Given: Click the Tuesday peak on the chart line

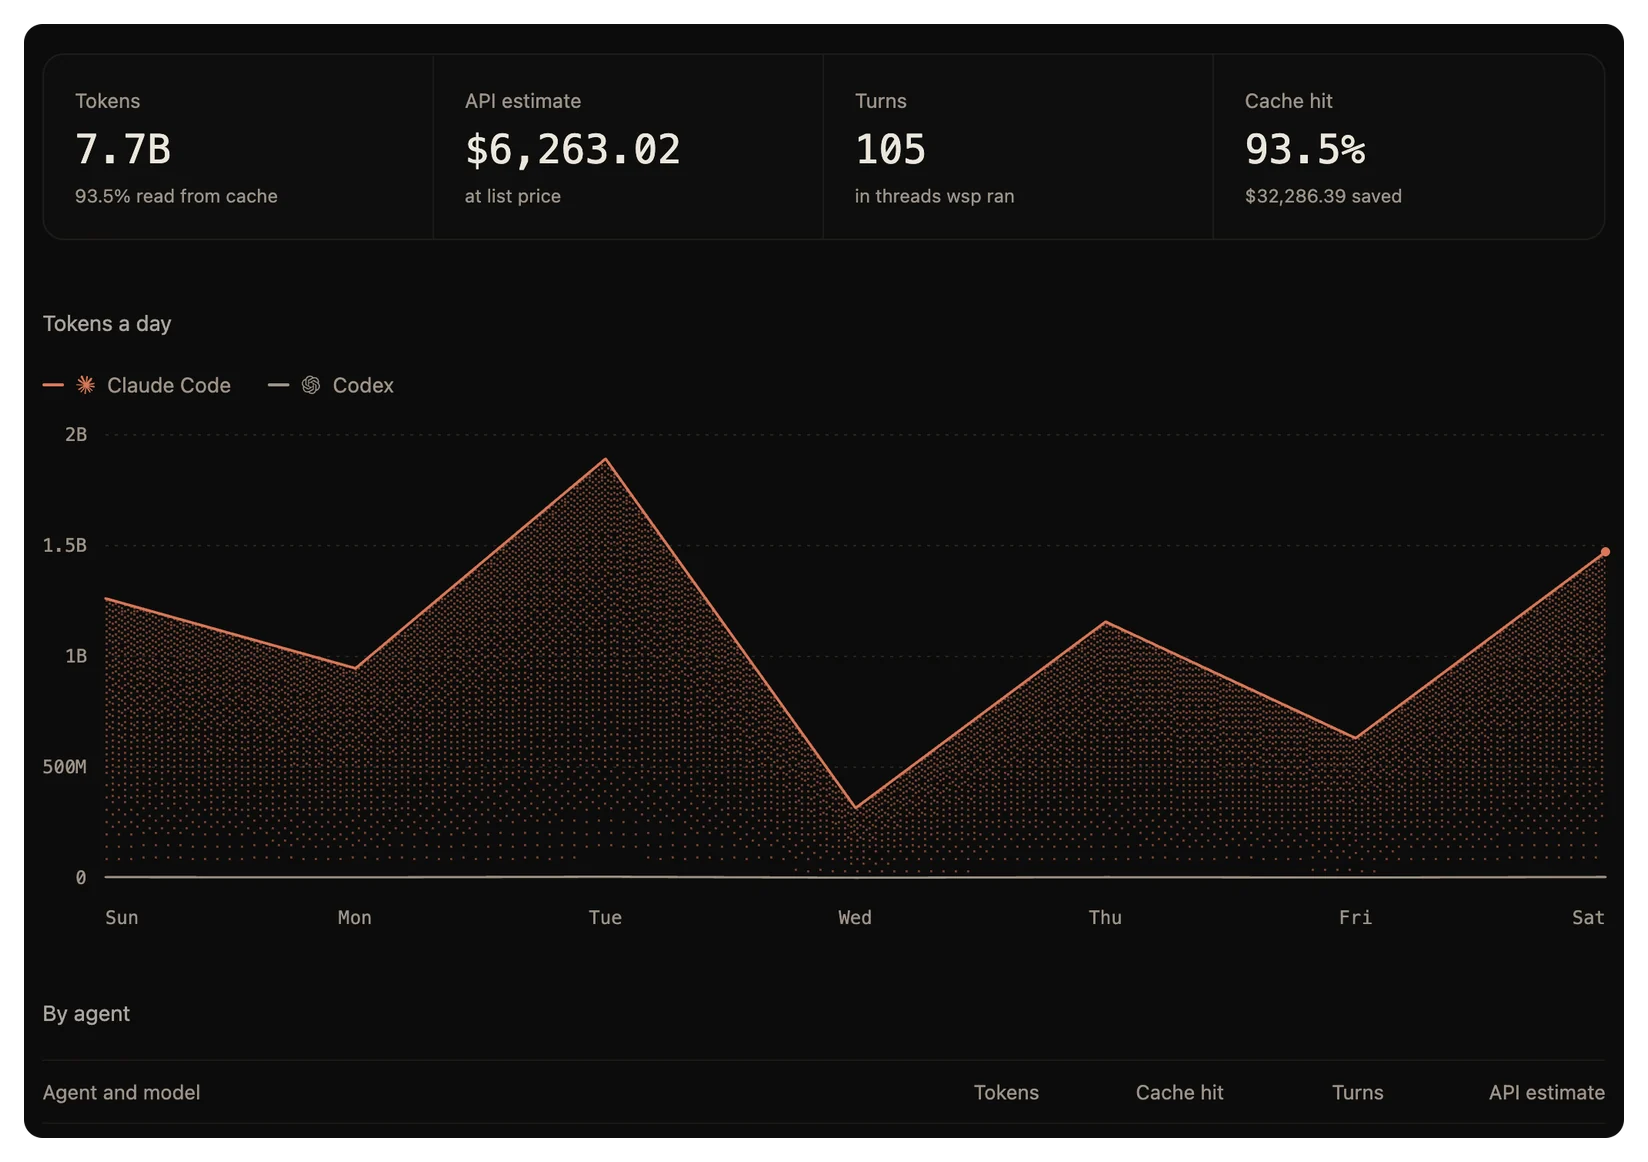Looking at the screenshot, I should 605,459.
